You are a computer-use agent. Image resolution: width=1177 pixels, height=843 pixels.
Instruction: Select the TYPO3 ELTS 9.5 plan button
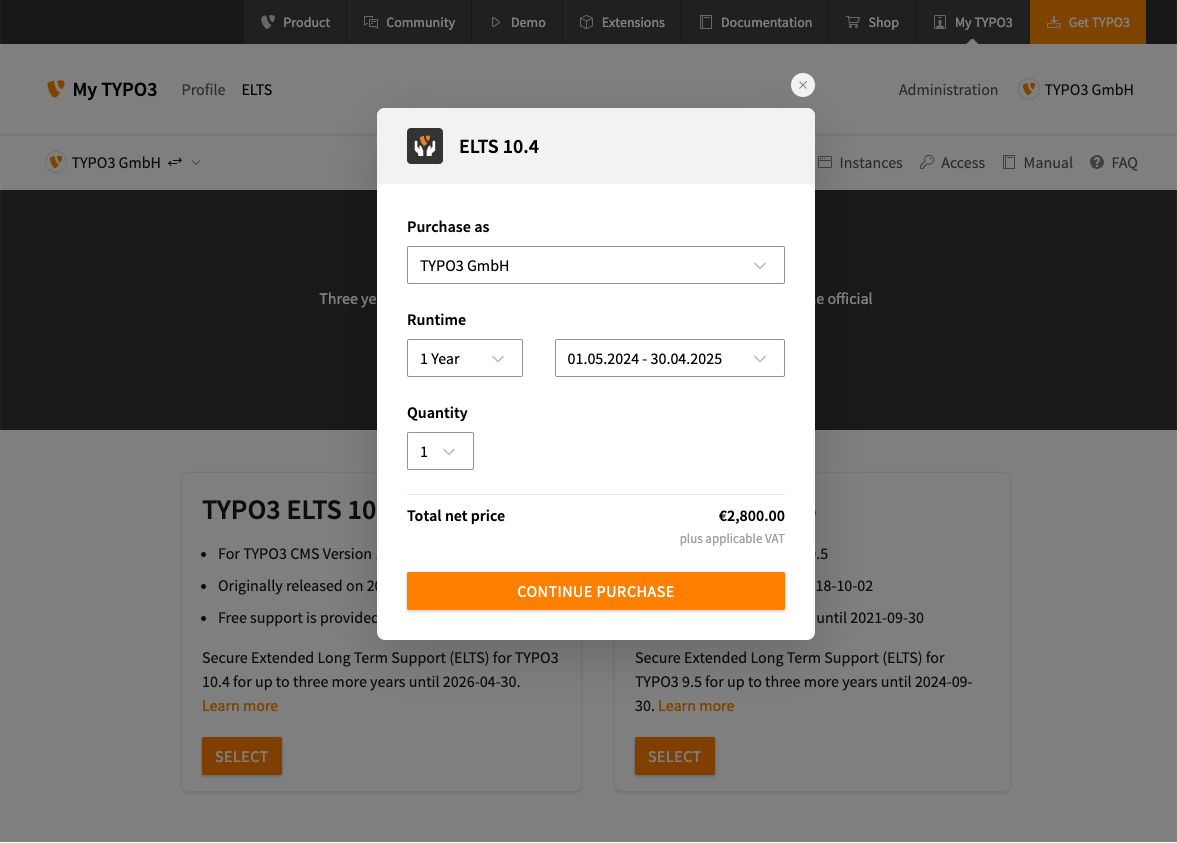pyautogui.click(x=675, y=756)
